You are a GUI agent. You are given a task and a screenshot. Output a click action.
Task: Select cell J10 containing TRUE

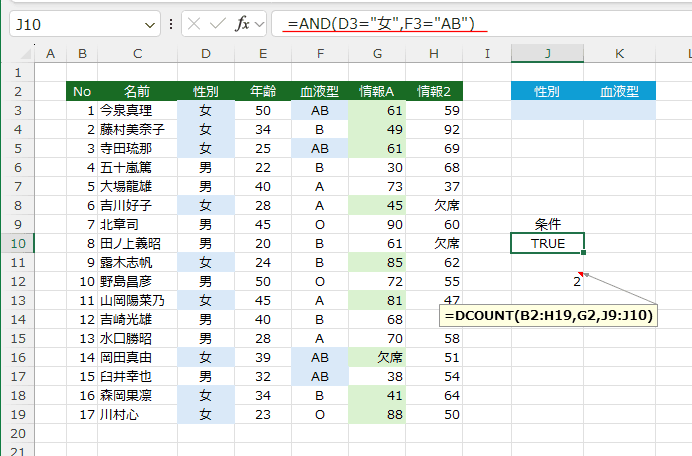coord(547,243)
